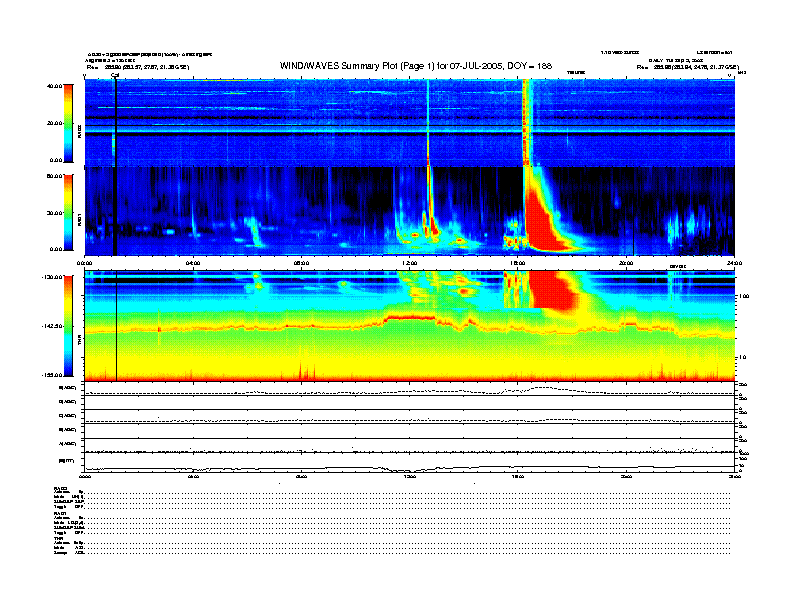Image resolution: width=792 pixels, height=612 pixels.
Task: Click the wide vertical burst stripe after 16:00 in RAD2
Action: (x=527, y=123)
